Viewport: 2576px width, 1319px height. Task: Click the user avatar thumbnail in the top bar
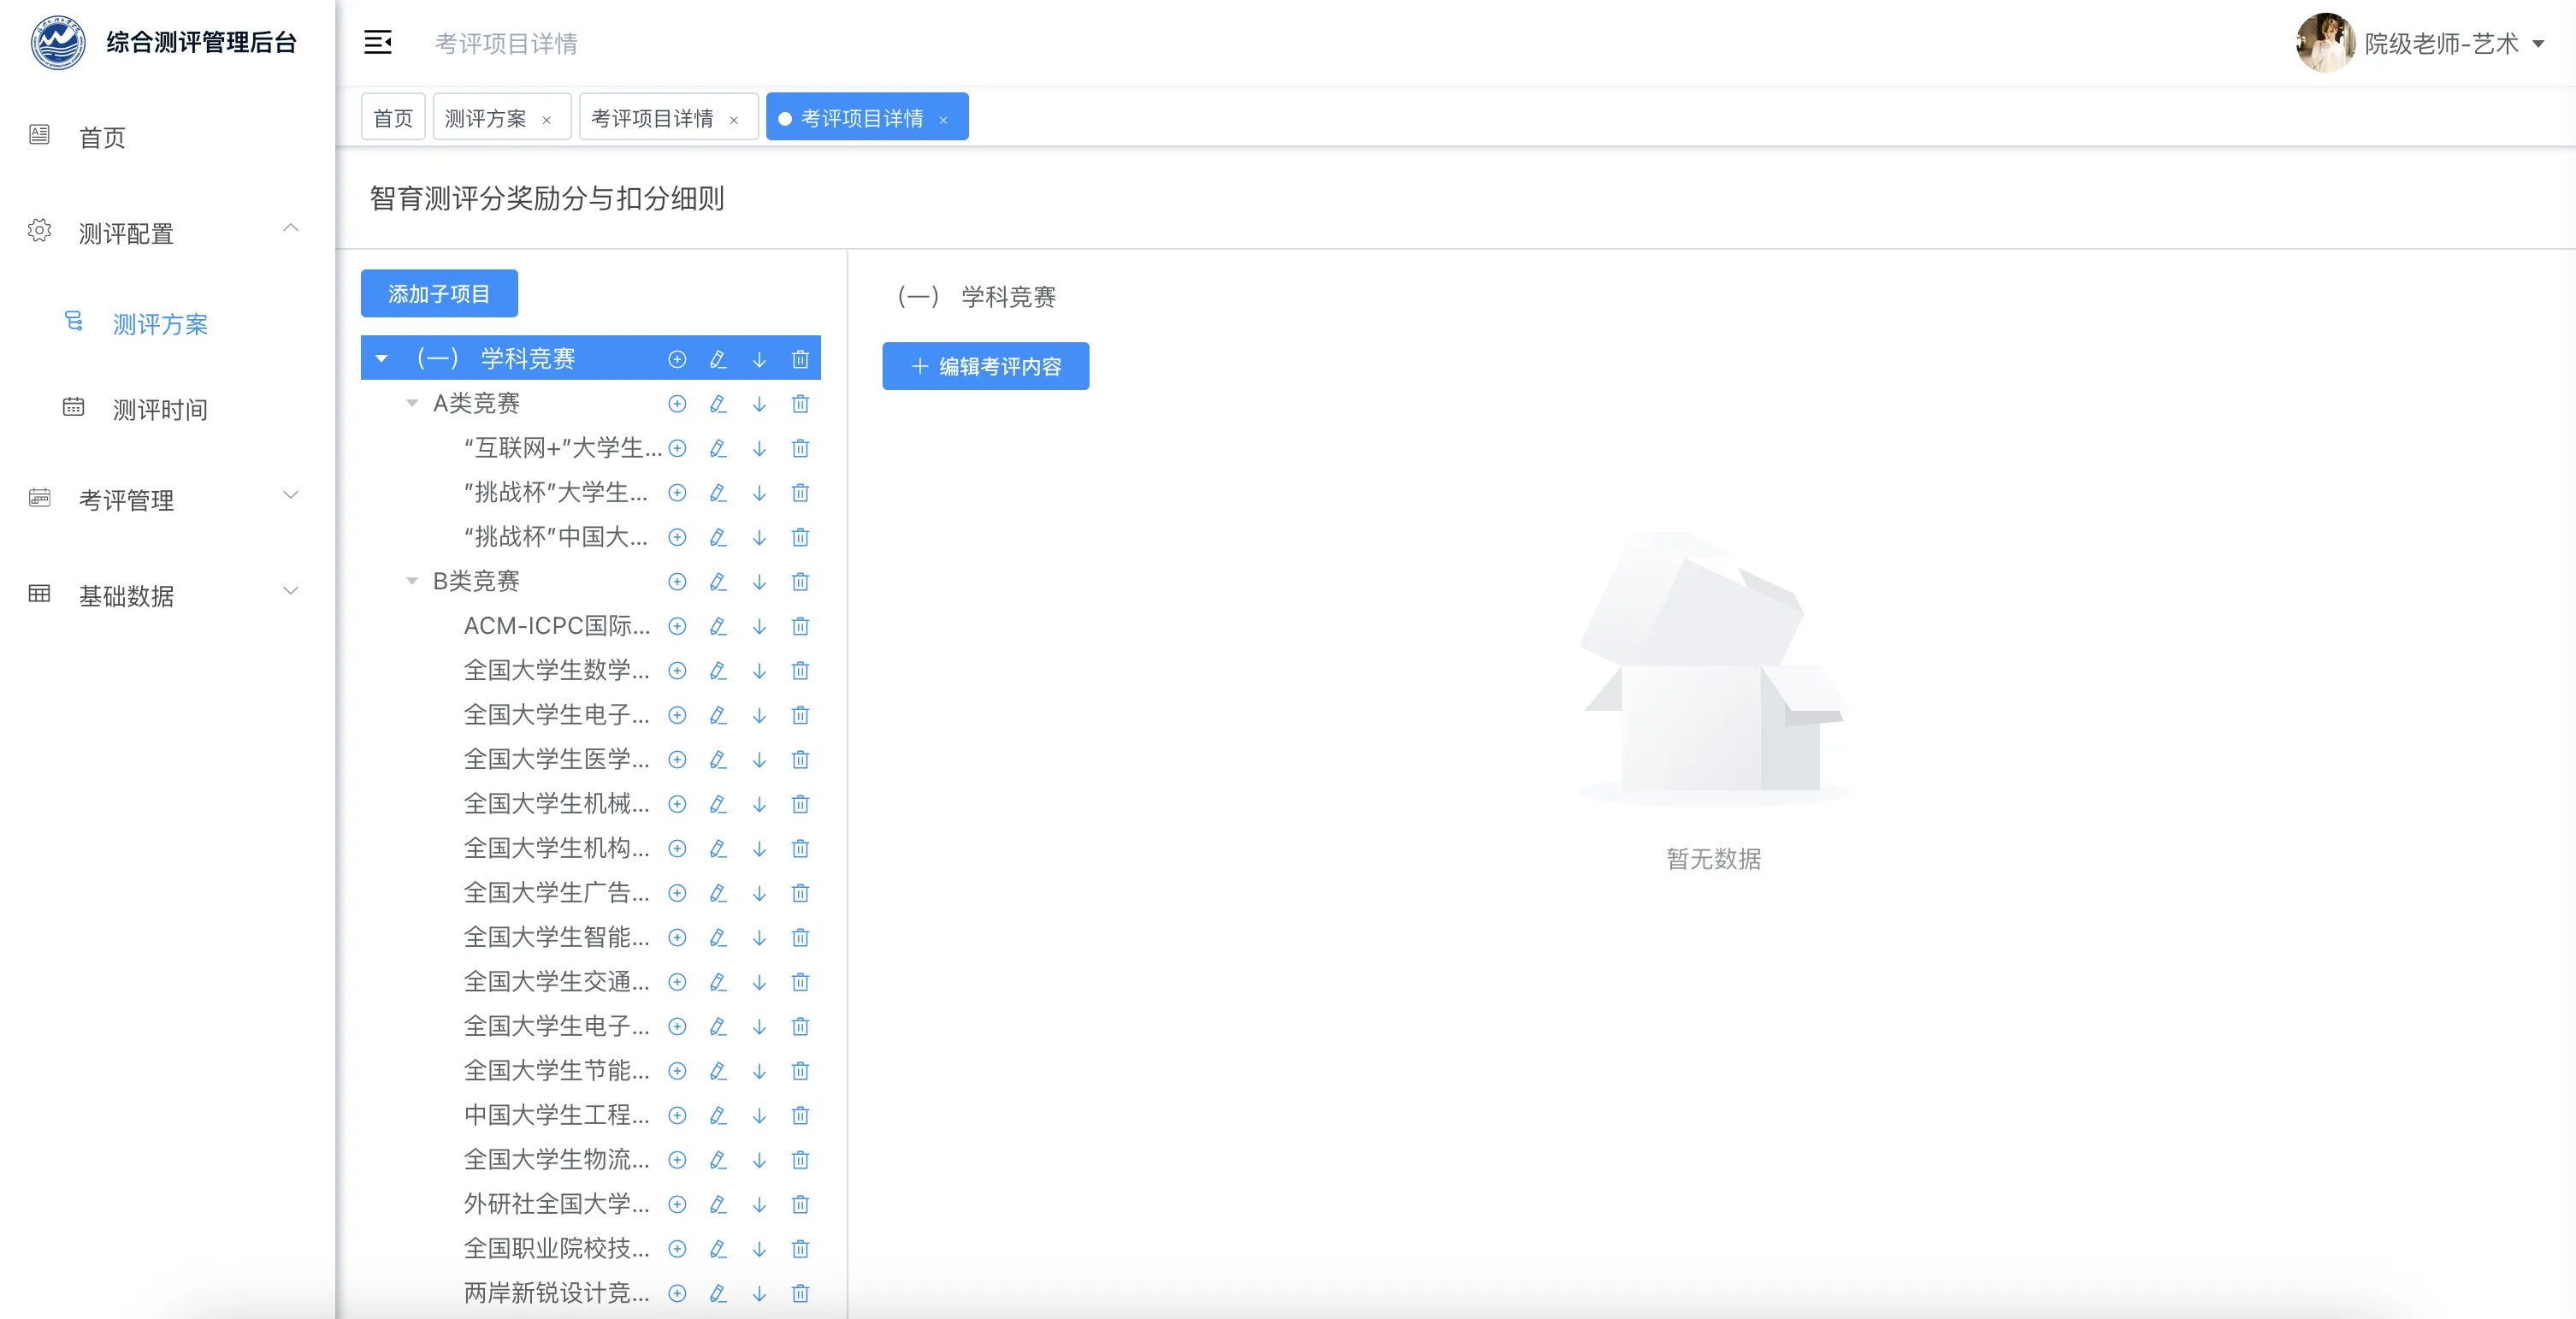[x=2326, y=43]
